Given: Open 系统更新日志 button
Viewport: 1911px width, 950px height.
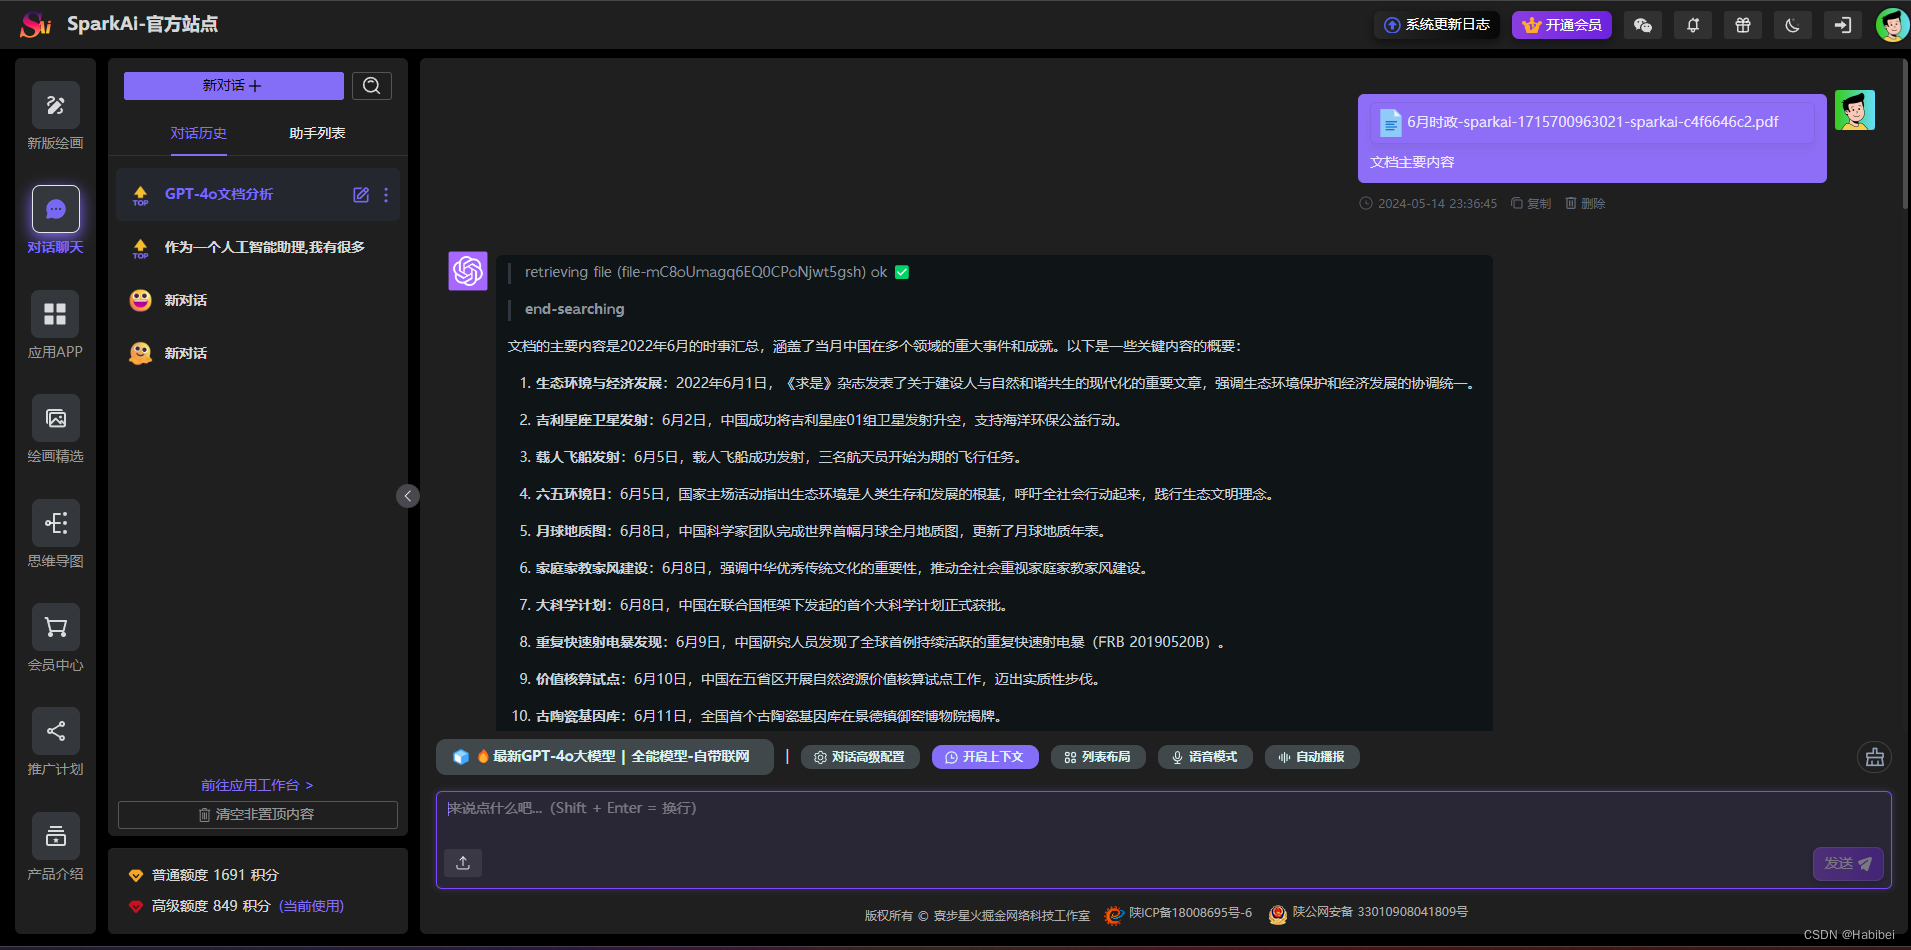Looking at the screenshot, I should tap(1437, 25).
